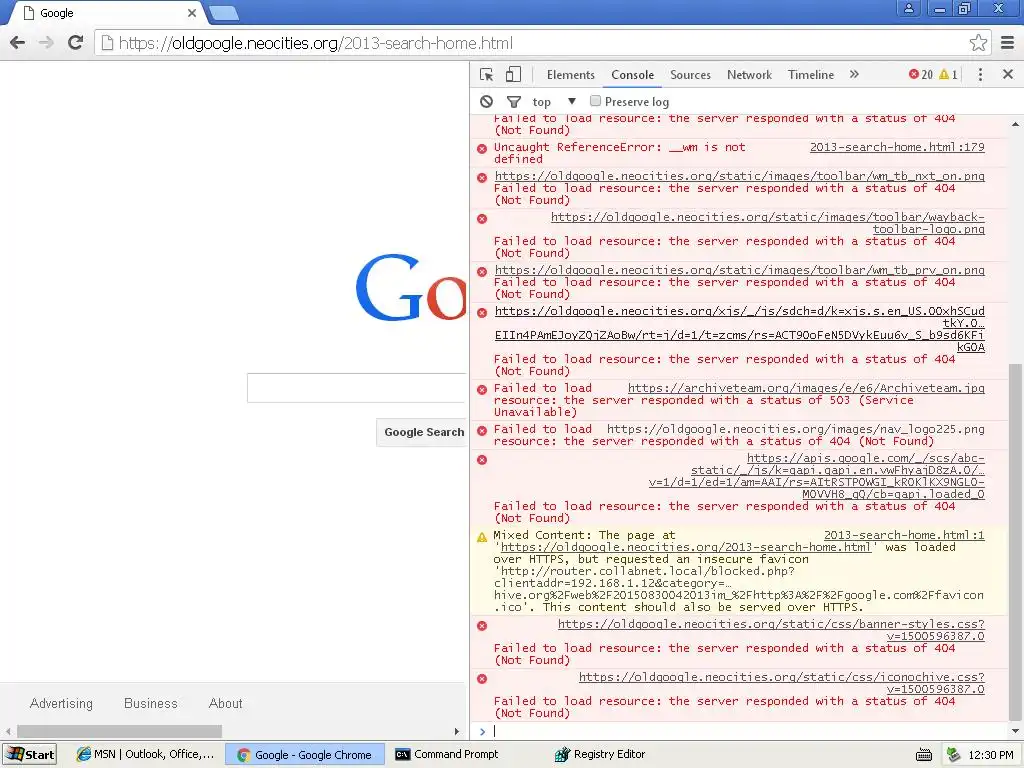Click the system tray network icon
1024x768 pixels.
pyautogui.click(x=953, y=754)
